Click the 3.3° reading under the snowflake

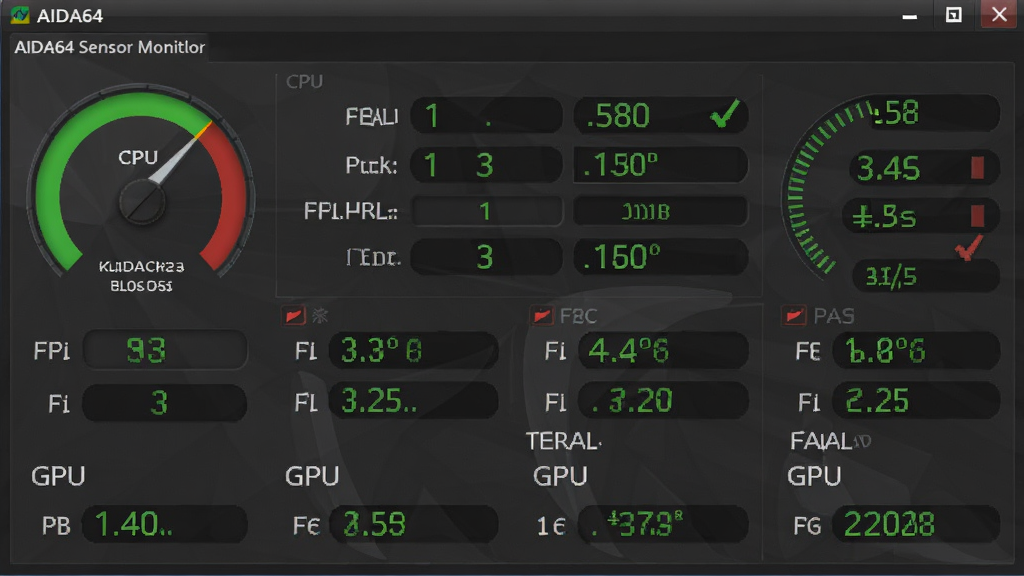click(413, 351)
